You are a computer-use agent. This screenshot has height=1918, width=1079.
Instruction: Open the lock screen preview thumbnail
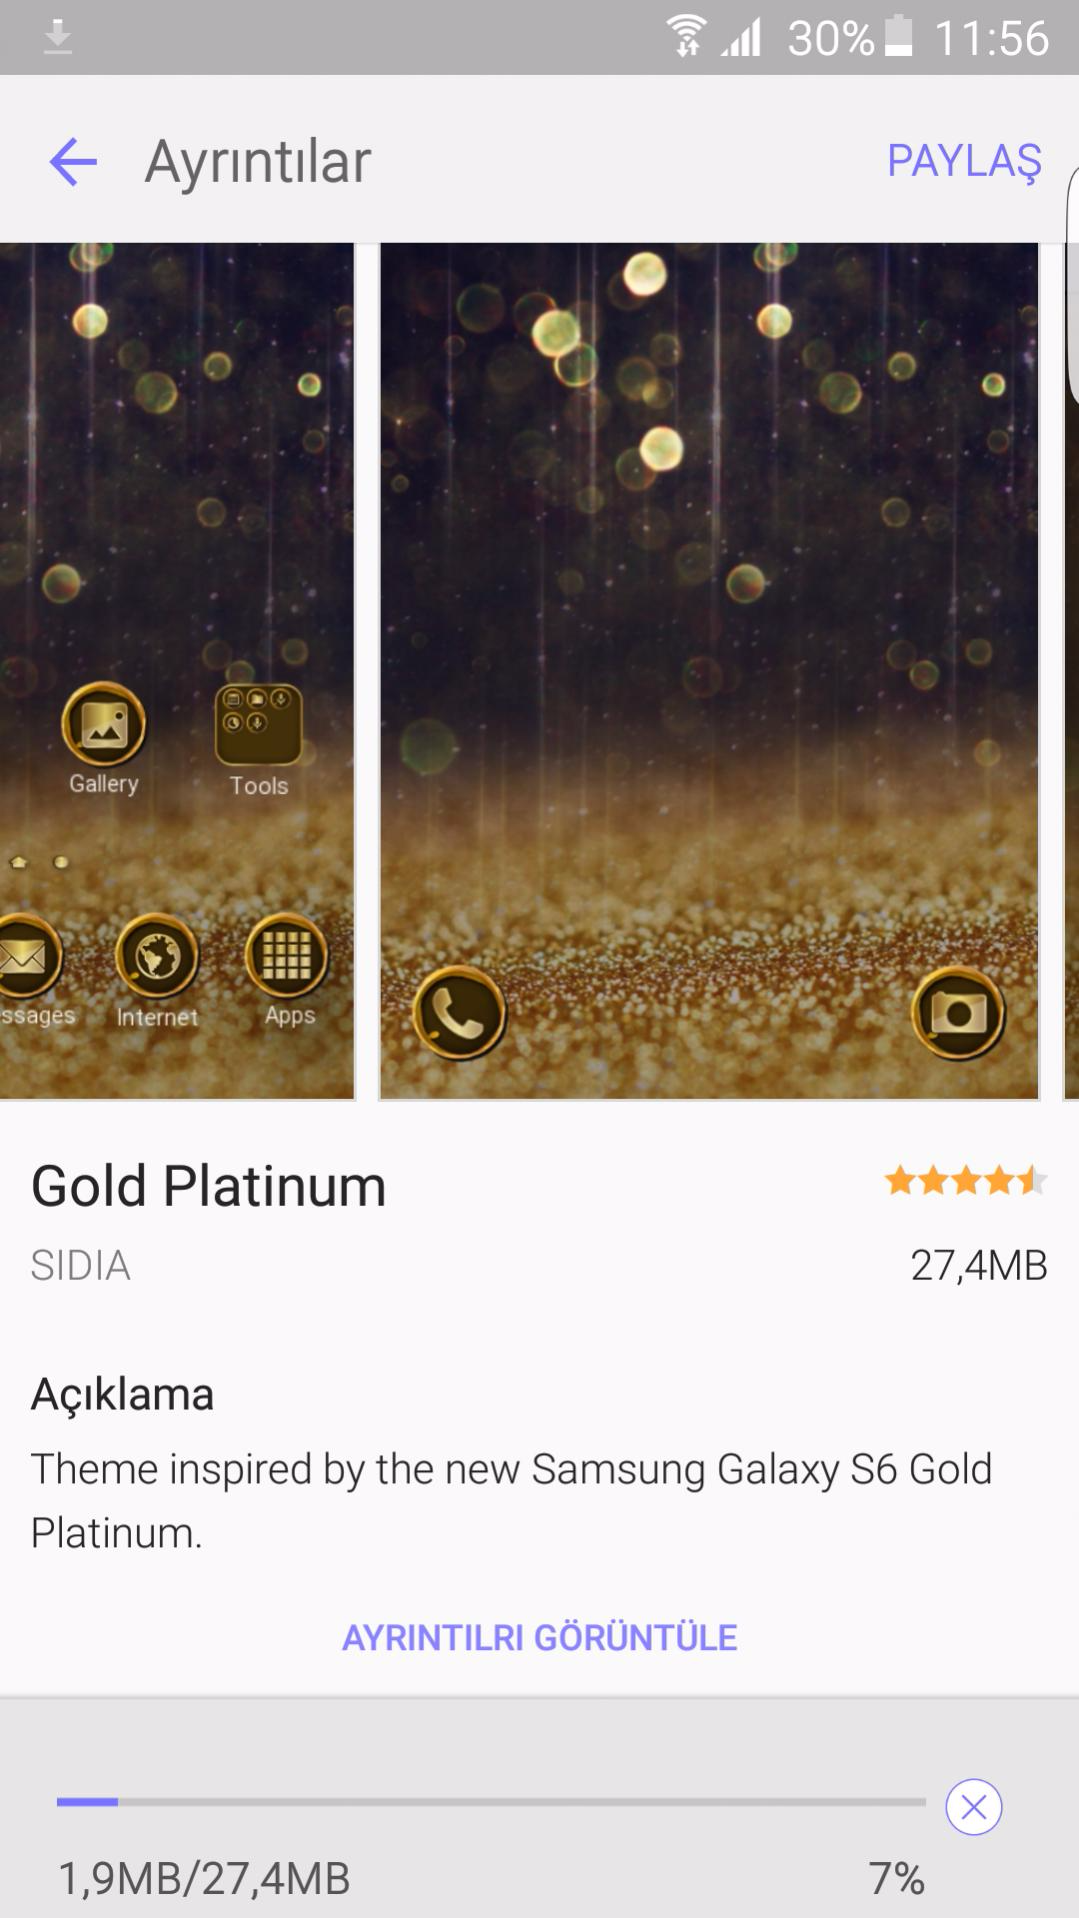click(709, 671)
